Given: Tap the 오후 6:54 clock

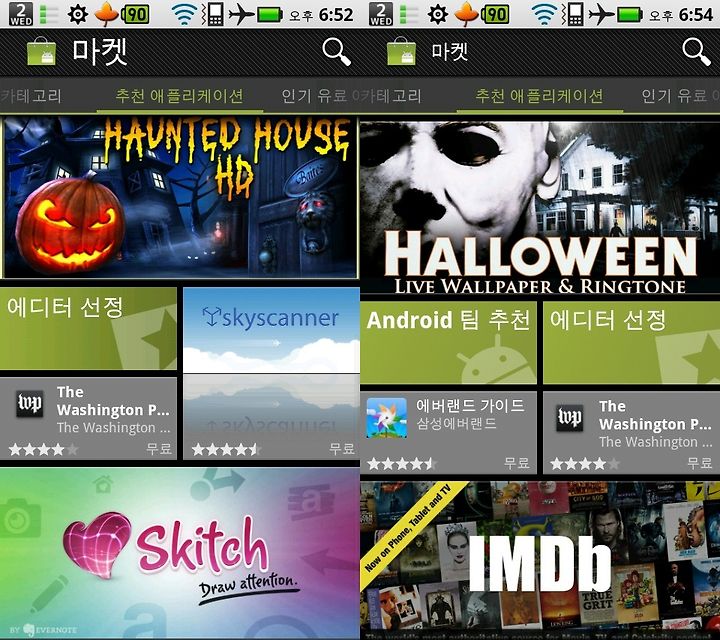Looking at the screenshot, I should pos(681,15).
